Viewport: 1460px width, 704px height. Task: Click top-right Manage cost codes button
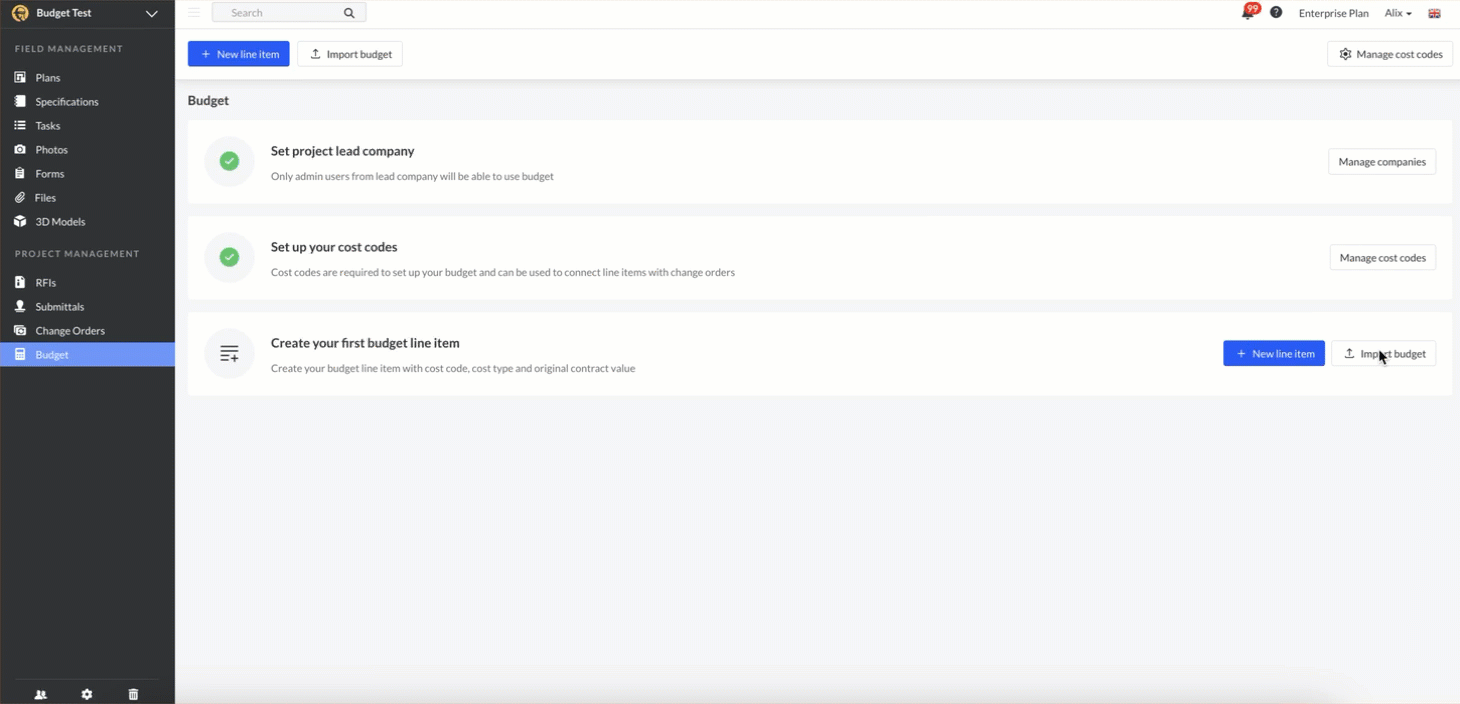1390,54
